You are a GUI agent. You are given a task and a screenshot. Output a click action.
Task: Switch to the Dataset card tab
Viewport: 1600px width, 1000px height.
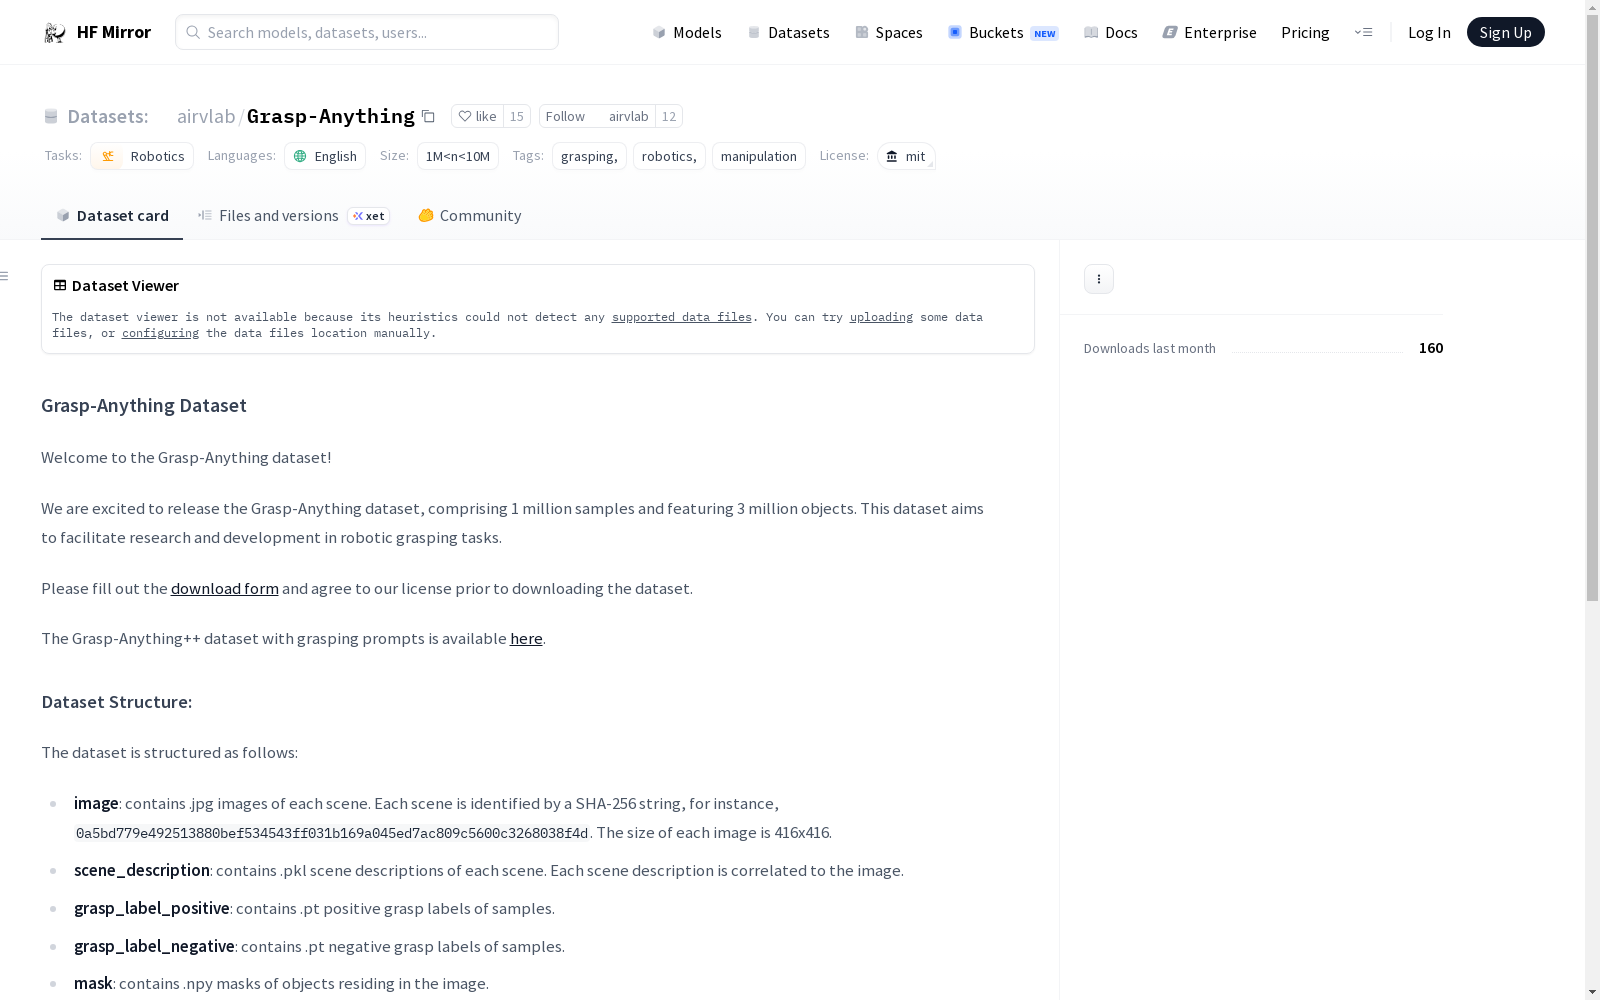[112, 215]
